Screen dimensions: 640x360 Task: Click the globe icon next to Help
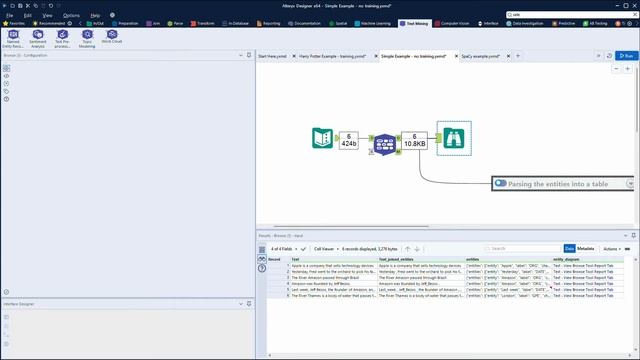tap(112, 15)
